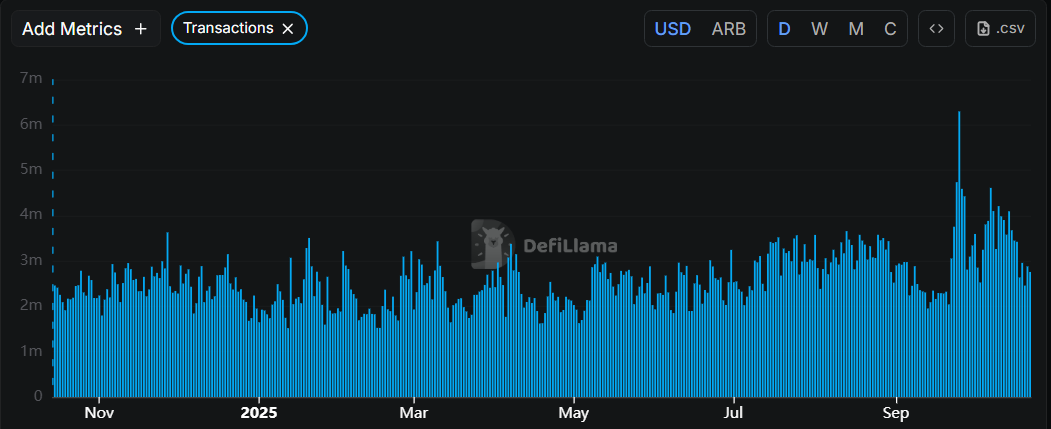This screenshot has width=1051, height=429.
Task: Select the monthly (M) interval
Action: (856, 29)
